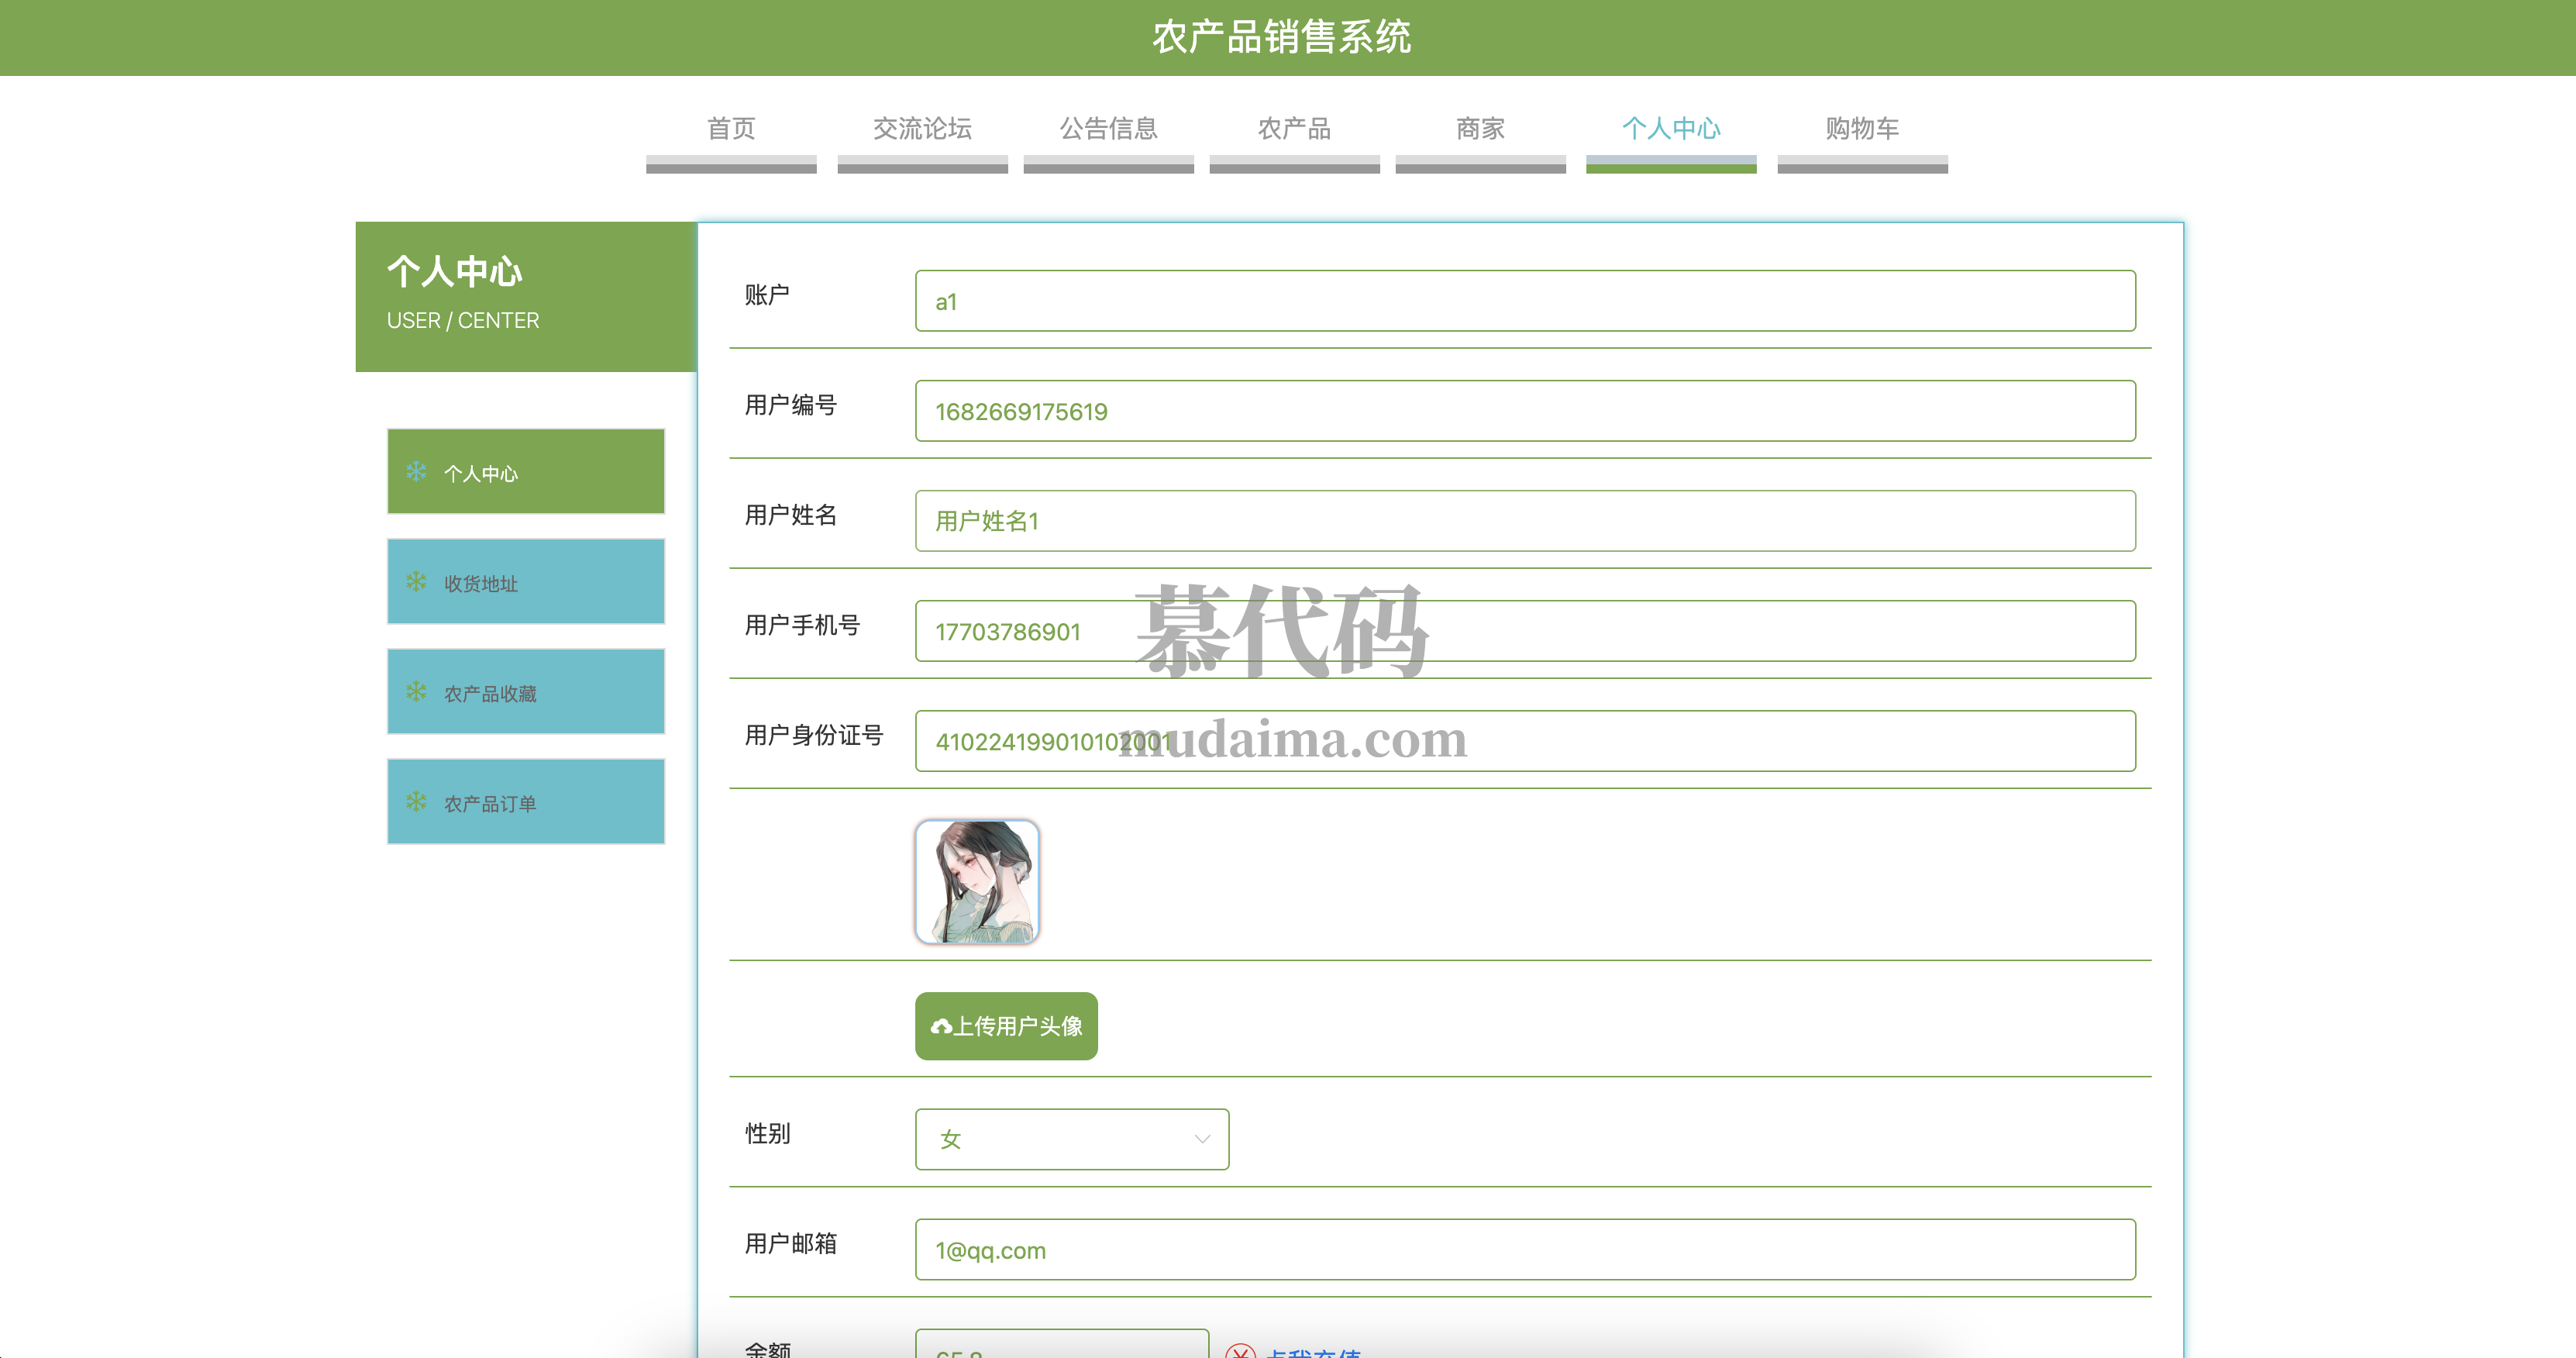Click snowflake icon beside 个人中心 sidebar item

(416, 471)
